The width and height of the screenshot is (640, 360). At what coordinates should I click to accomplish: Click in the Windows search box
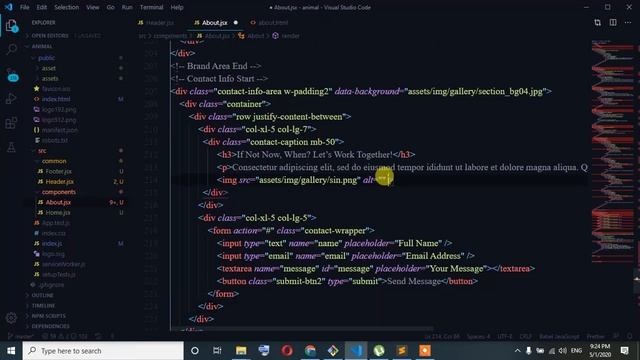pyautogui.click(x=103, y=351)
